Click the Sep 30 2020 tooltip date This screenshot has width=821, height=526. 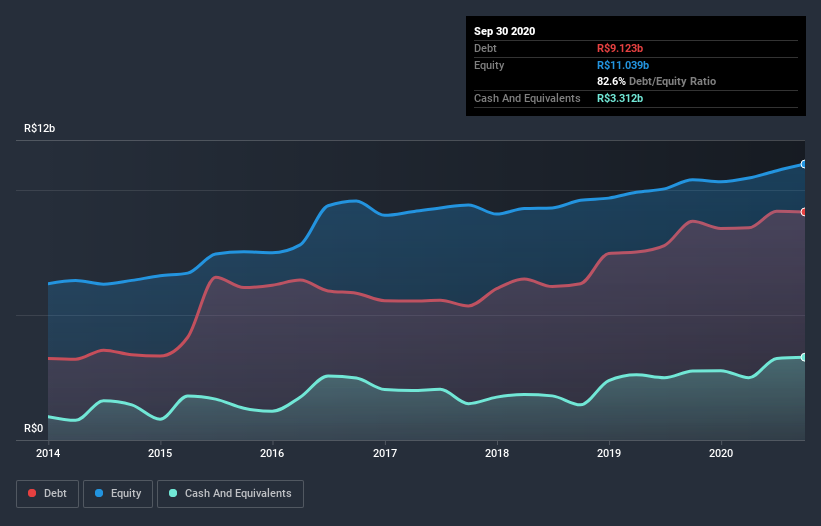tap(504, 31)
